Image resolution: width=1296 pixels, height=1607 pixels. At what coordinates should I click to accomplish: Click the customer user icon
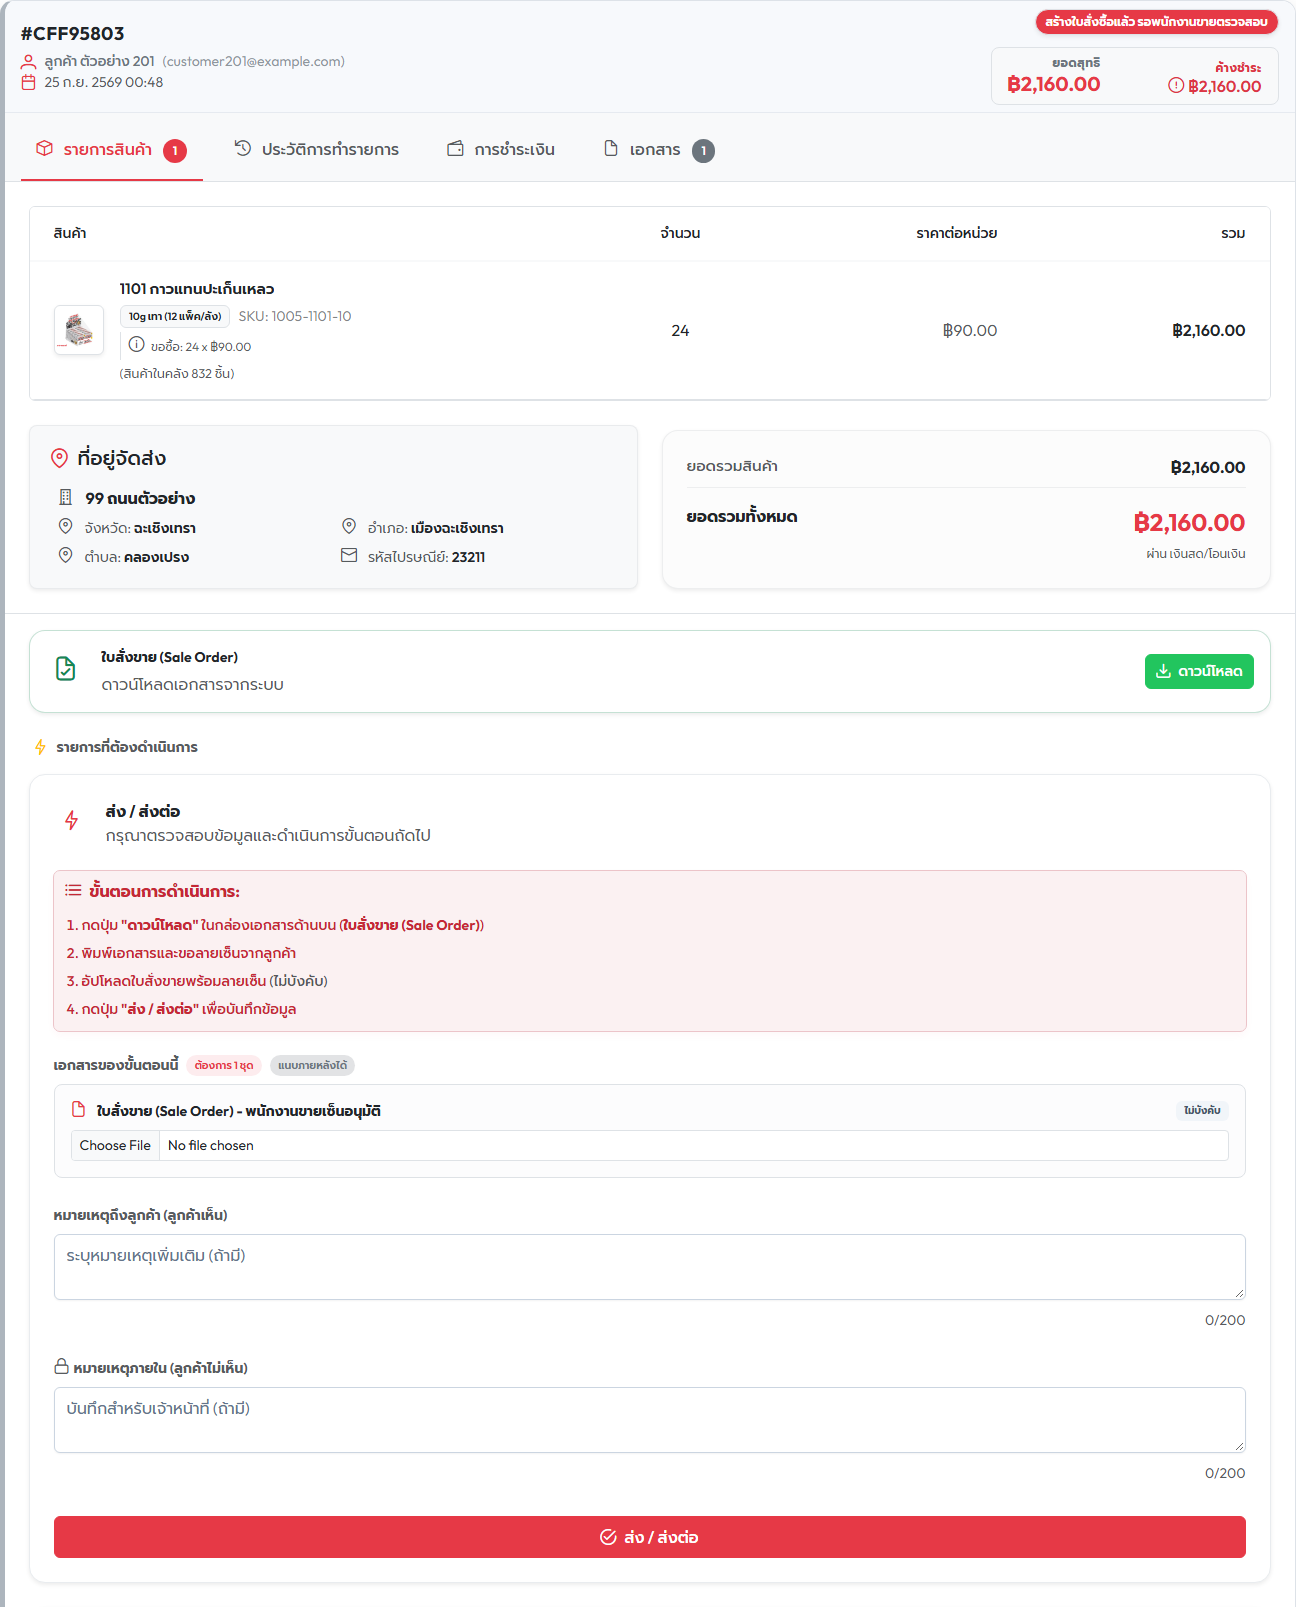(x=29, y=62)
